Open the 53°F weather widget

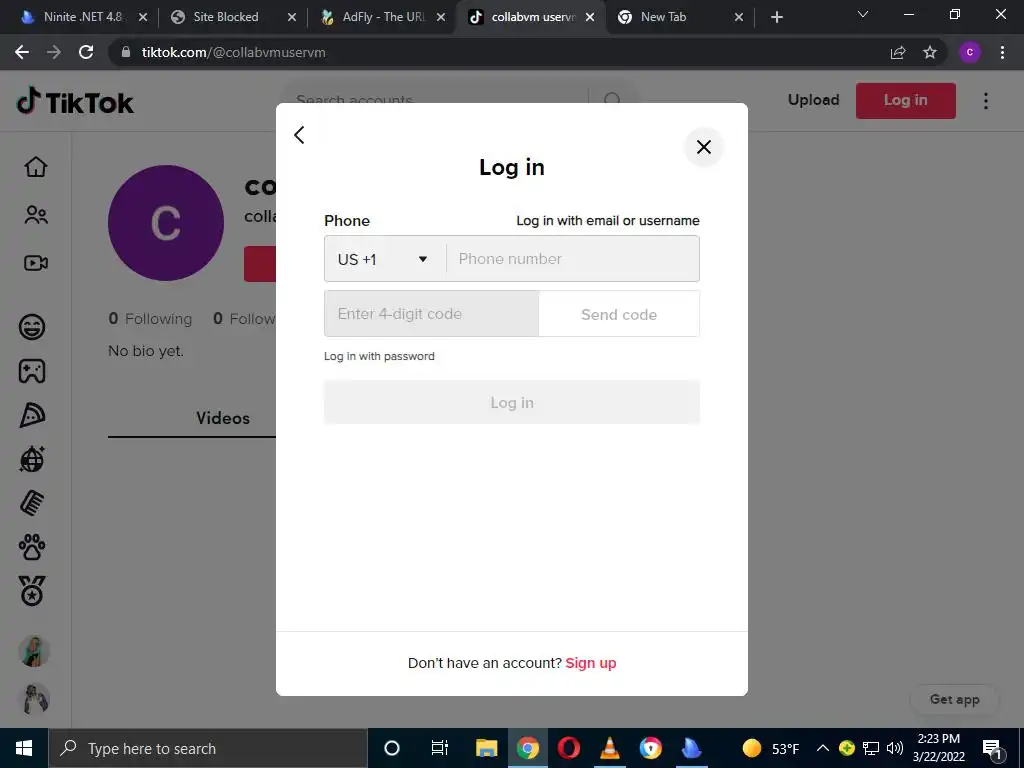click(771, 748)
